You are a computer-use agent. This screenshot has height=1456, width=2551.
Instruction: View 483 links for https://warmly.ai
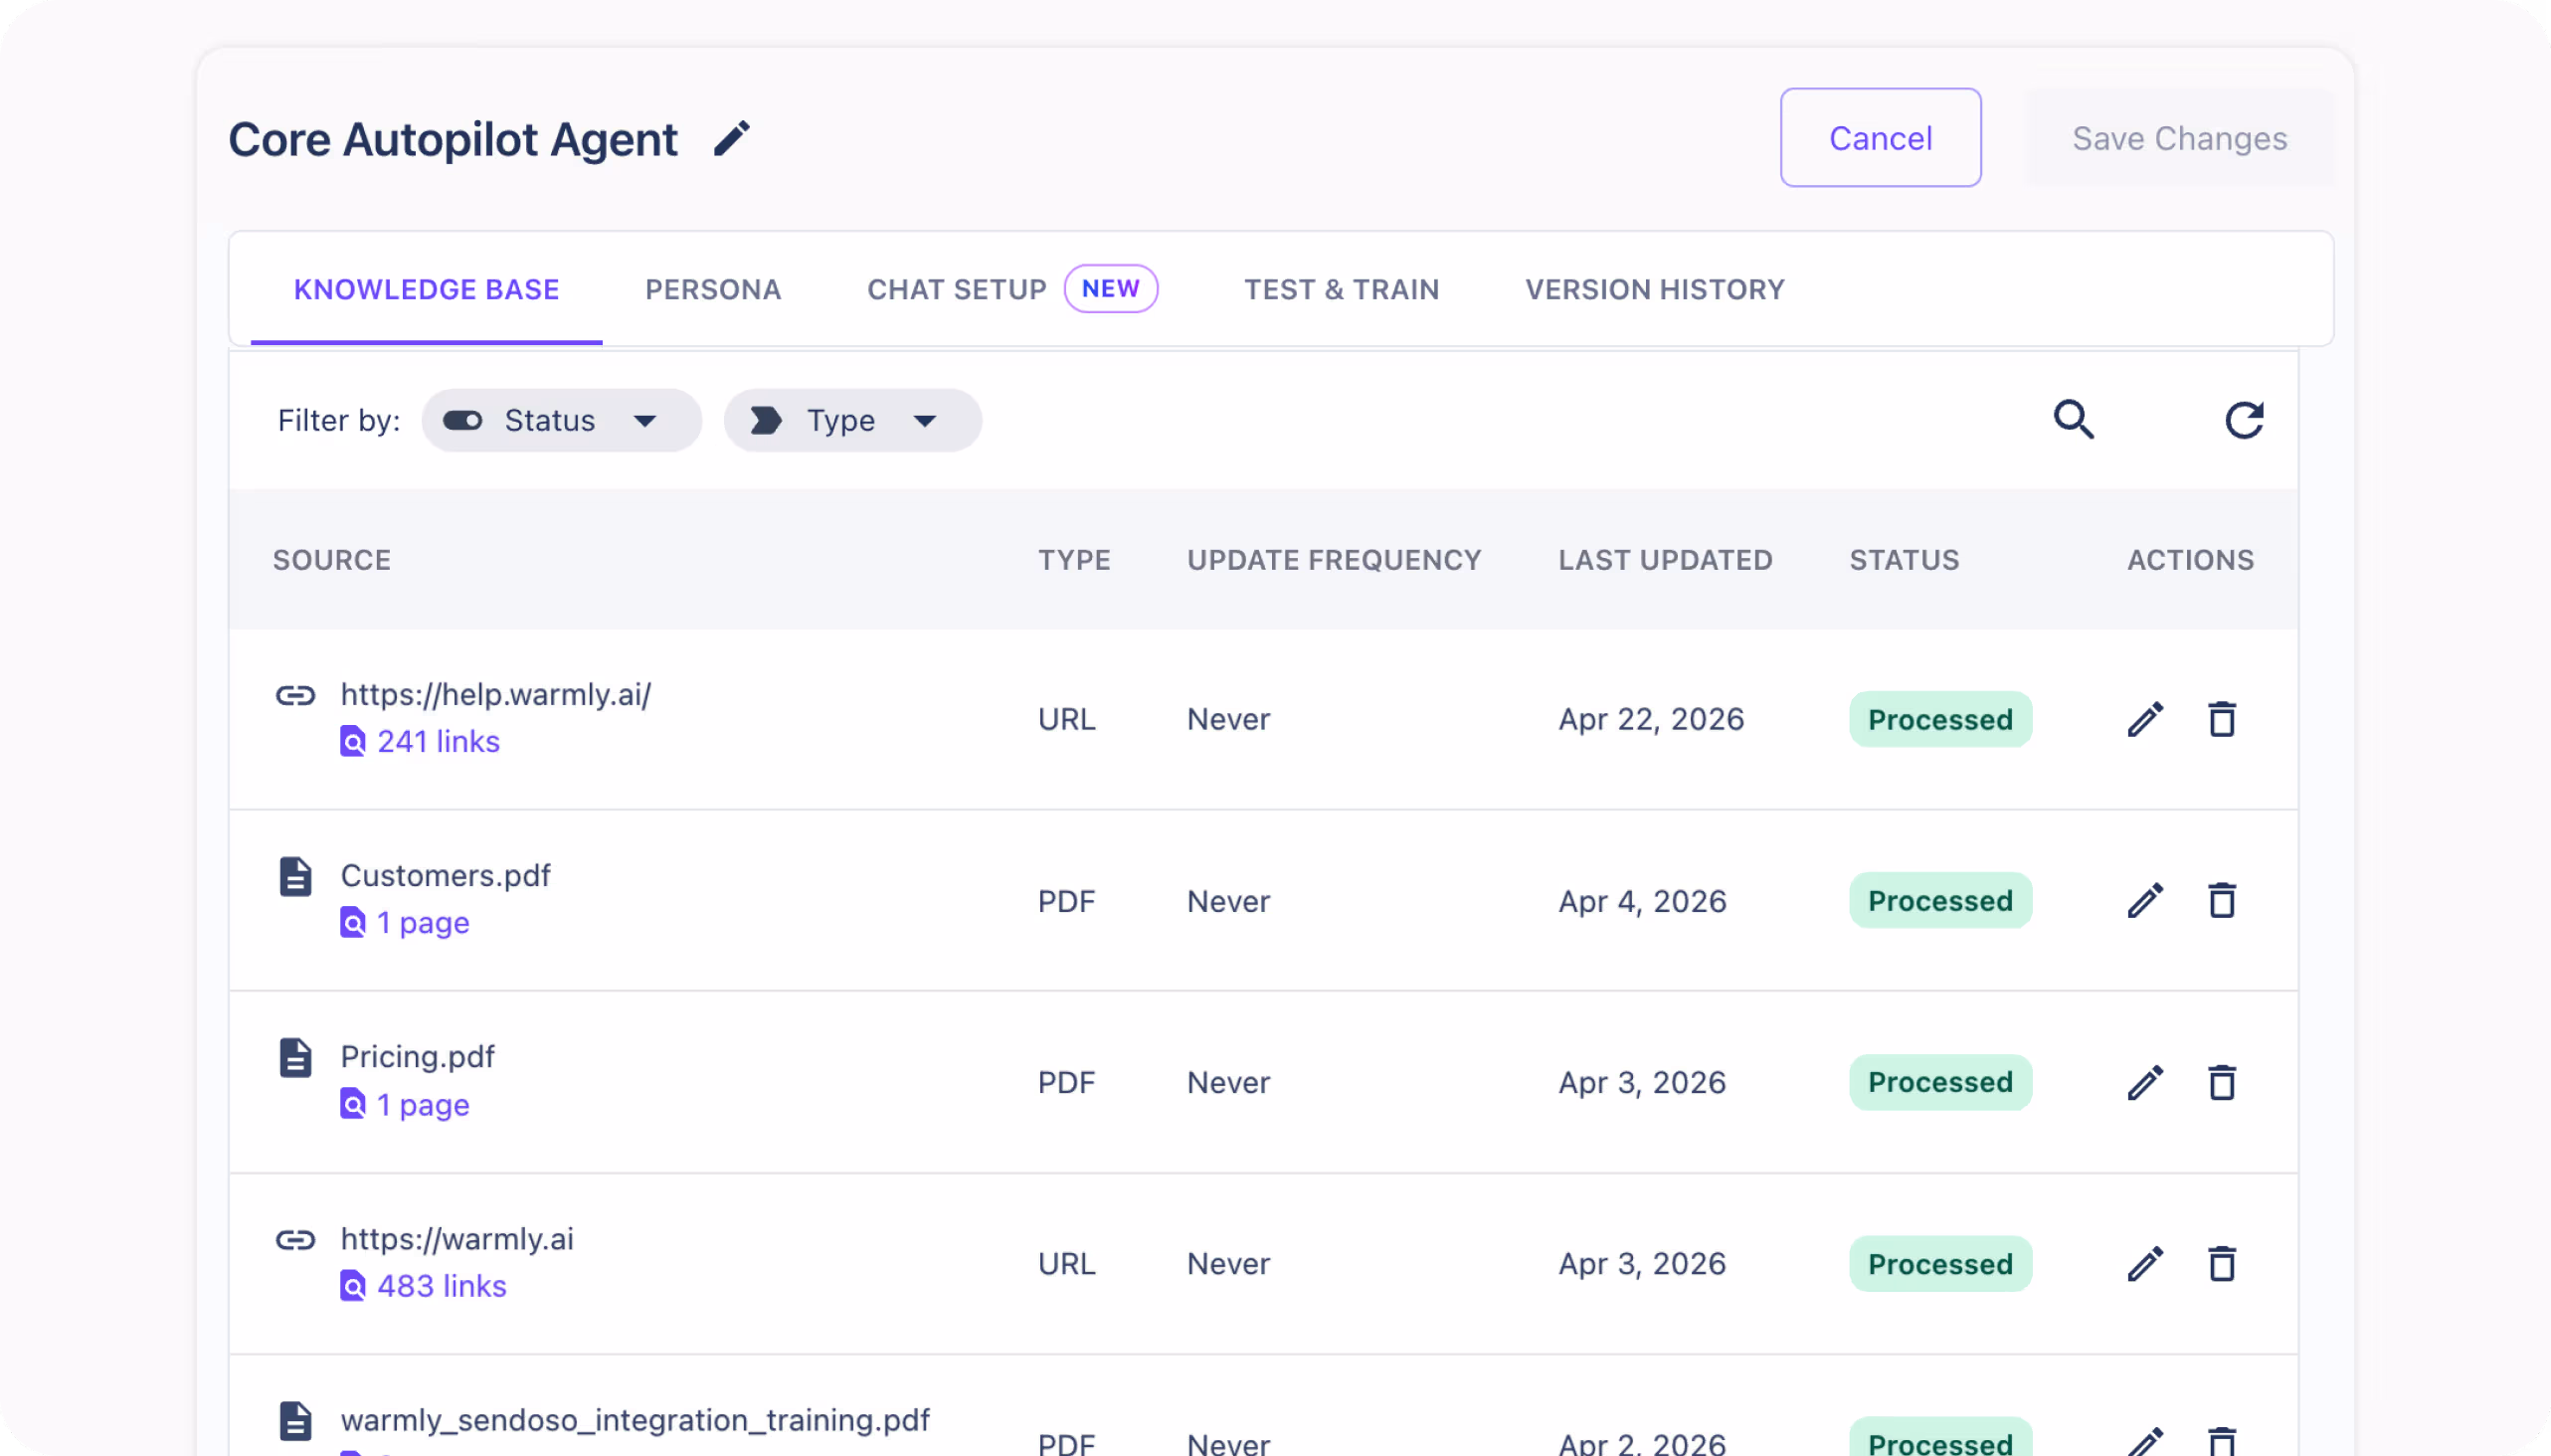441,1286
